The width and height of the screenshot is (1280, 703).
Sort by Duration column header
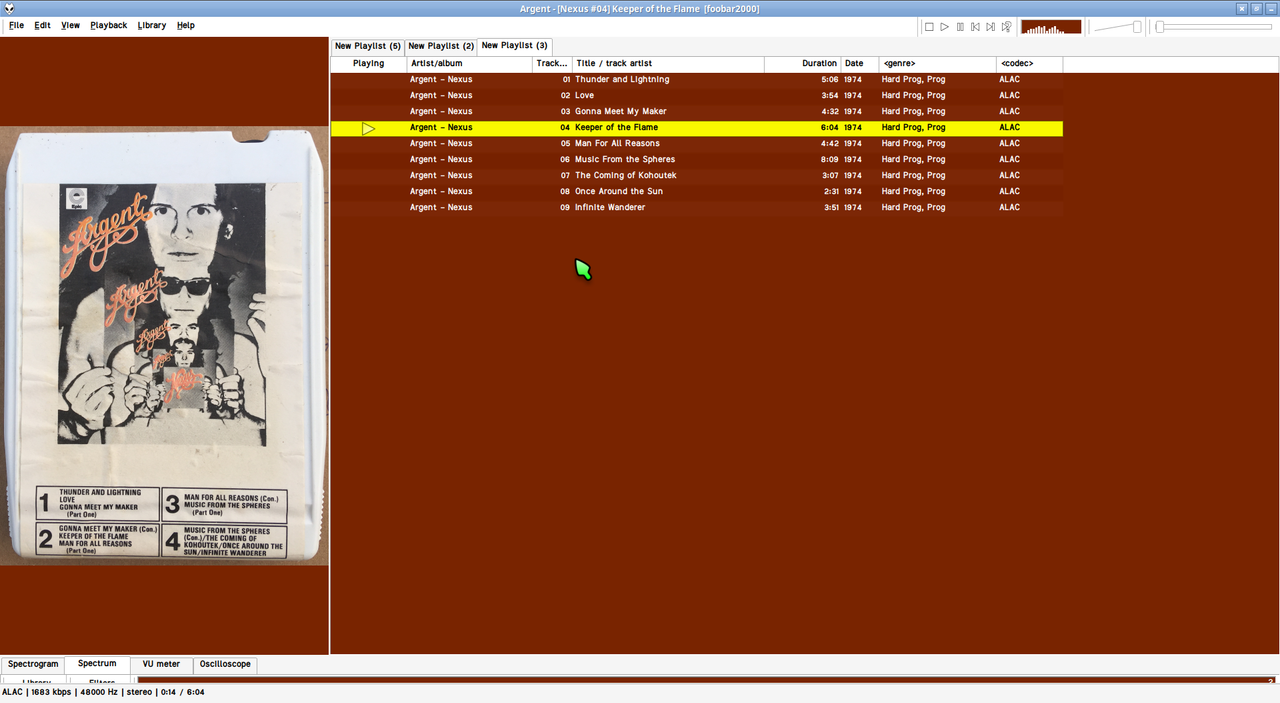point(802,64)
